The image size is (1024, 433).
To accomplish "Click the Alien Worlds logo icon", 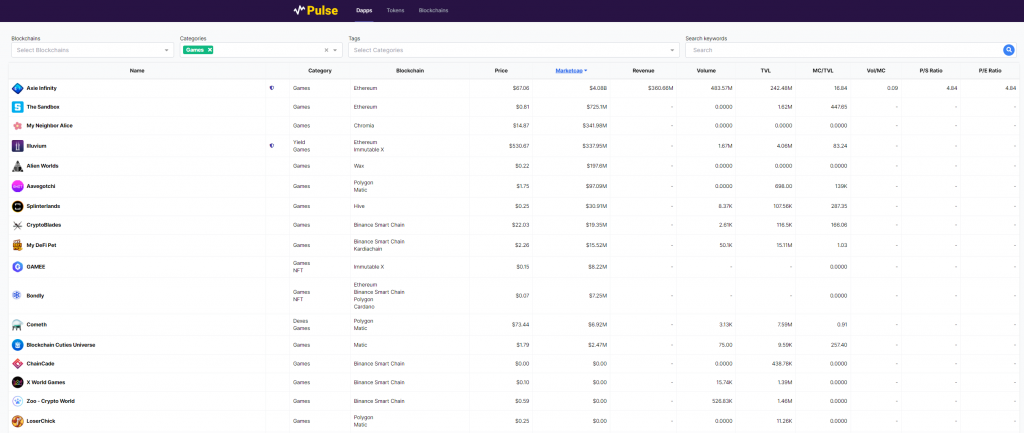I will click(x=18, y=166).
